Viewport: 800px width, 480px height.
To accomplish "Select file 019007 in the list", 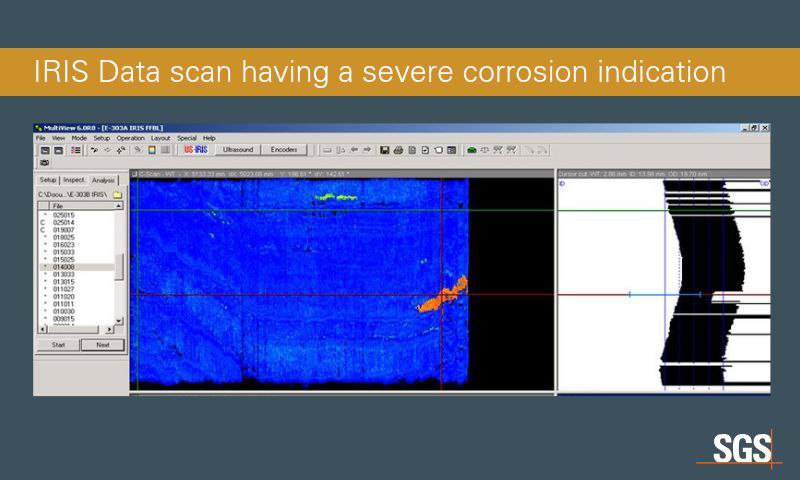I will click(x=64, y=230).
